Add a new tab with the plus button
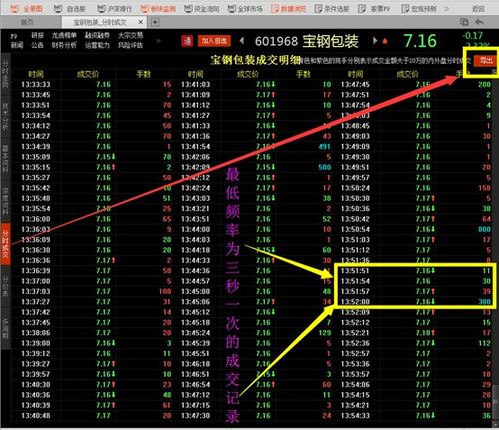 click(x=155, y=22)
